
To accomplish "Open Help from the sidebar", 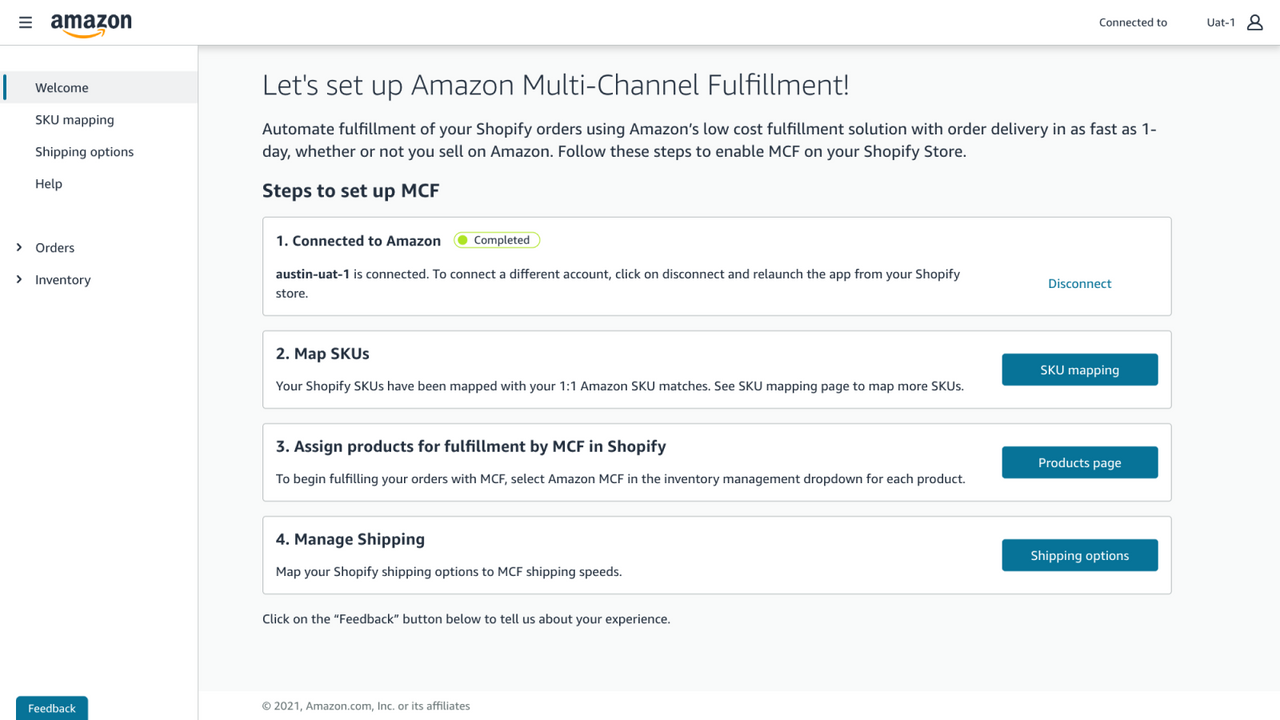I will coord(48,183).
